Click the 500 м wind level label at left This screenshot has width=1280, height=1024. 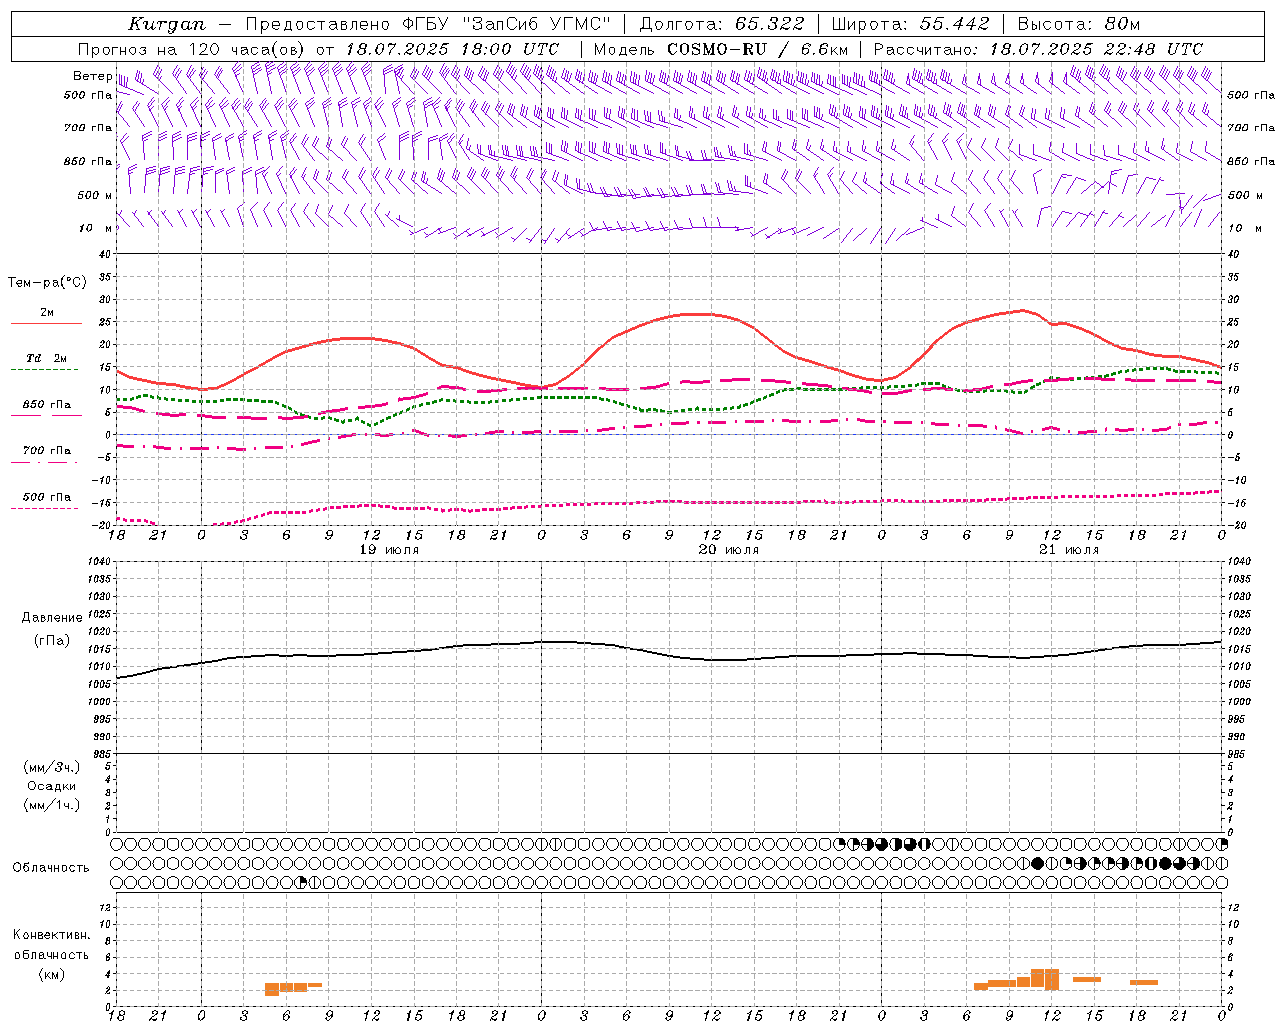coord(94,195)
